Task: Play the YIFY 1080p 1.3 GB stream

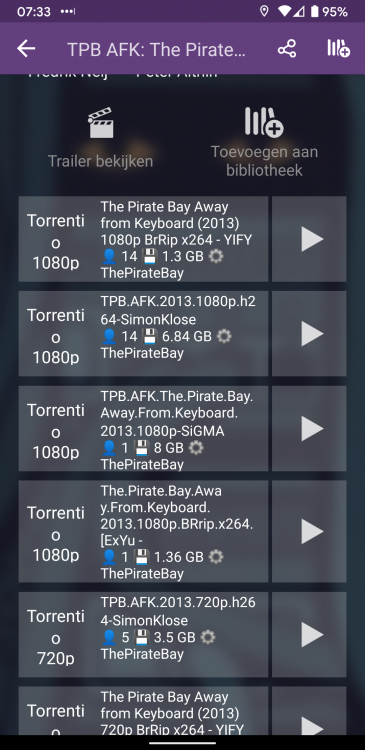Action: point(309,239)
